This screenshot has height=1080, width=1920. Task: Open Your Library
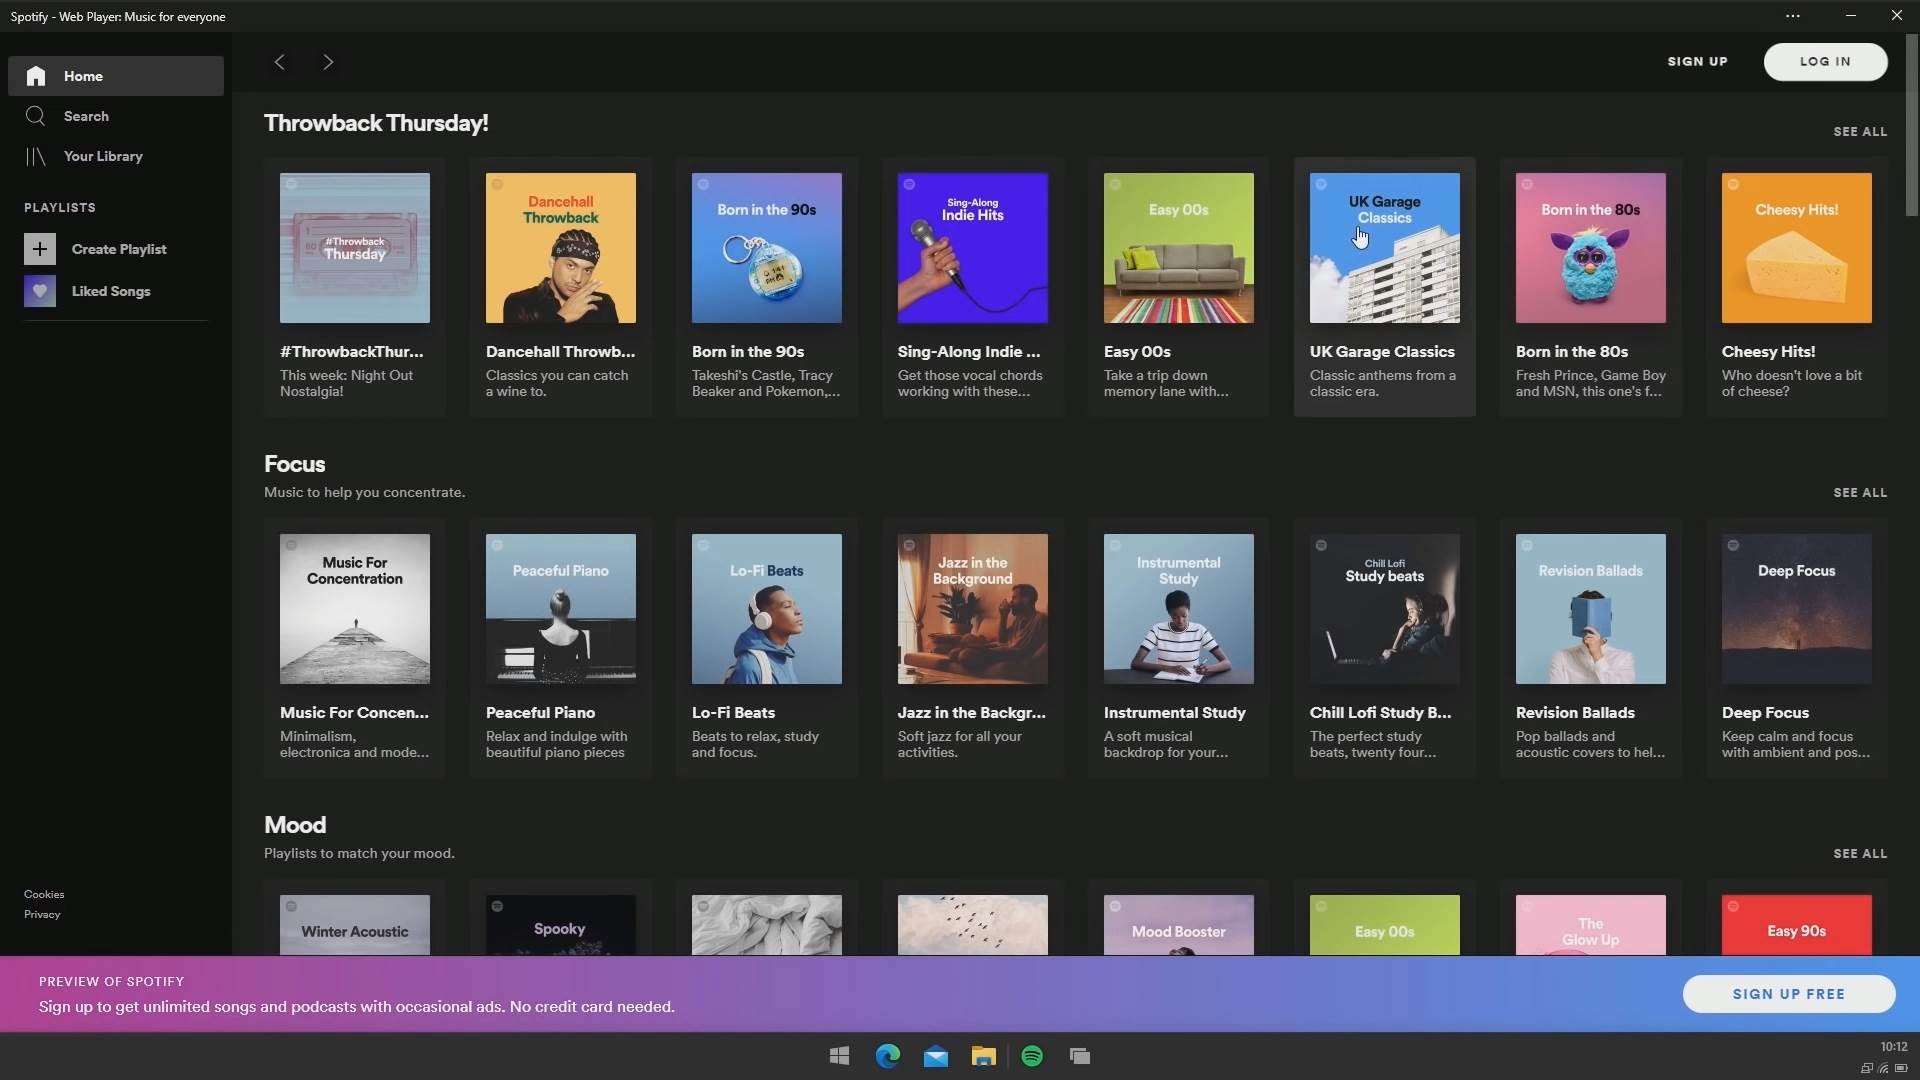click(35, 157)
